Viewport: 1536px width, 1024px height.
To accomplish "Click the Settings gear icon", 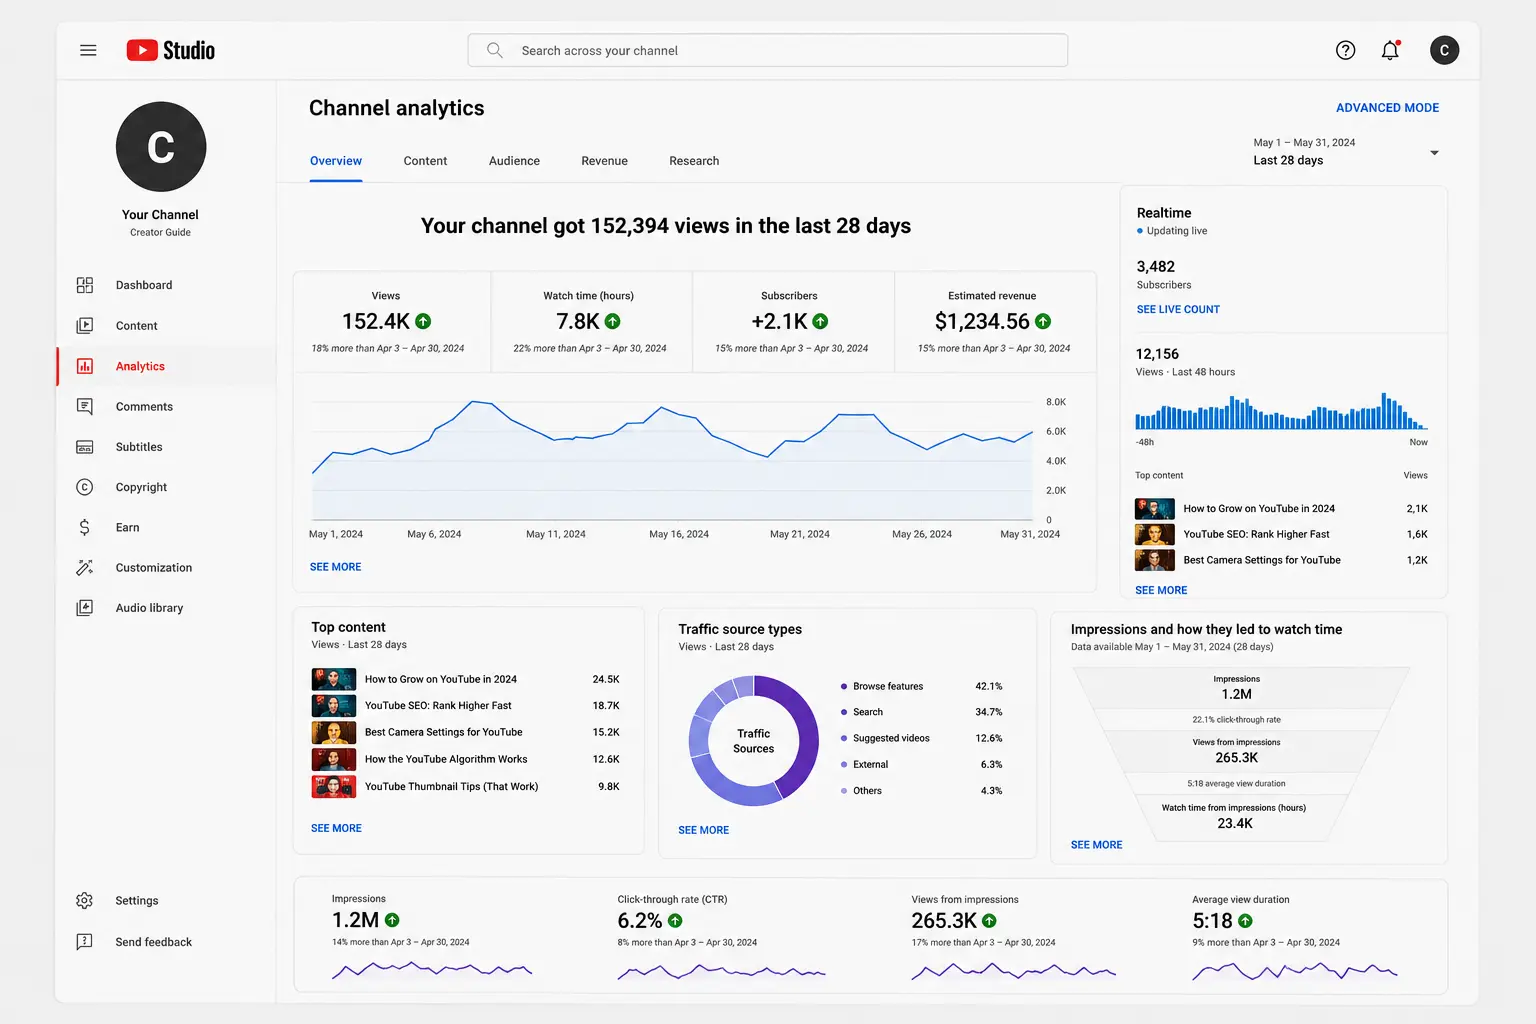I will click(85, 901).
